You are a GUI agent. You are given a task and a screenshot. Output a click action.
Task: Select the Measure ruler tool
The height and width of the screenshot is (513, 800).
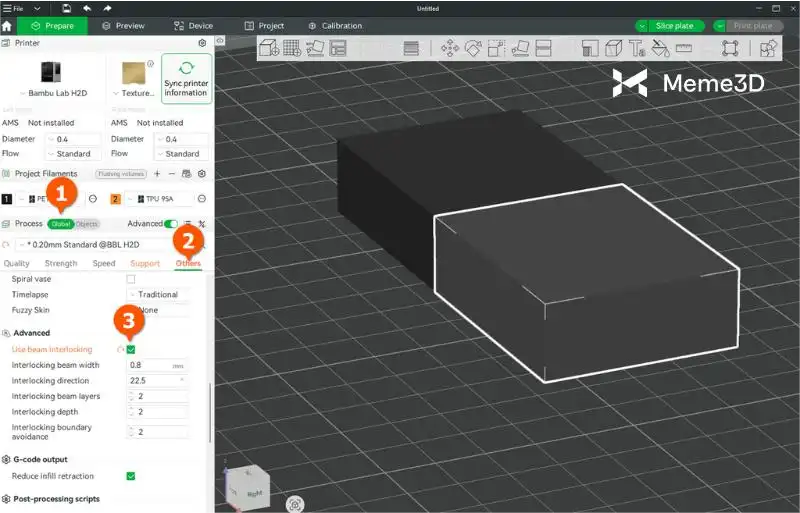click(x=684, y=47)
